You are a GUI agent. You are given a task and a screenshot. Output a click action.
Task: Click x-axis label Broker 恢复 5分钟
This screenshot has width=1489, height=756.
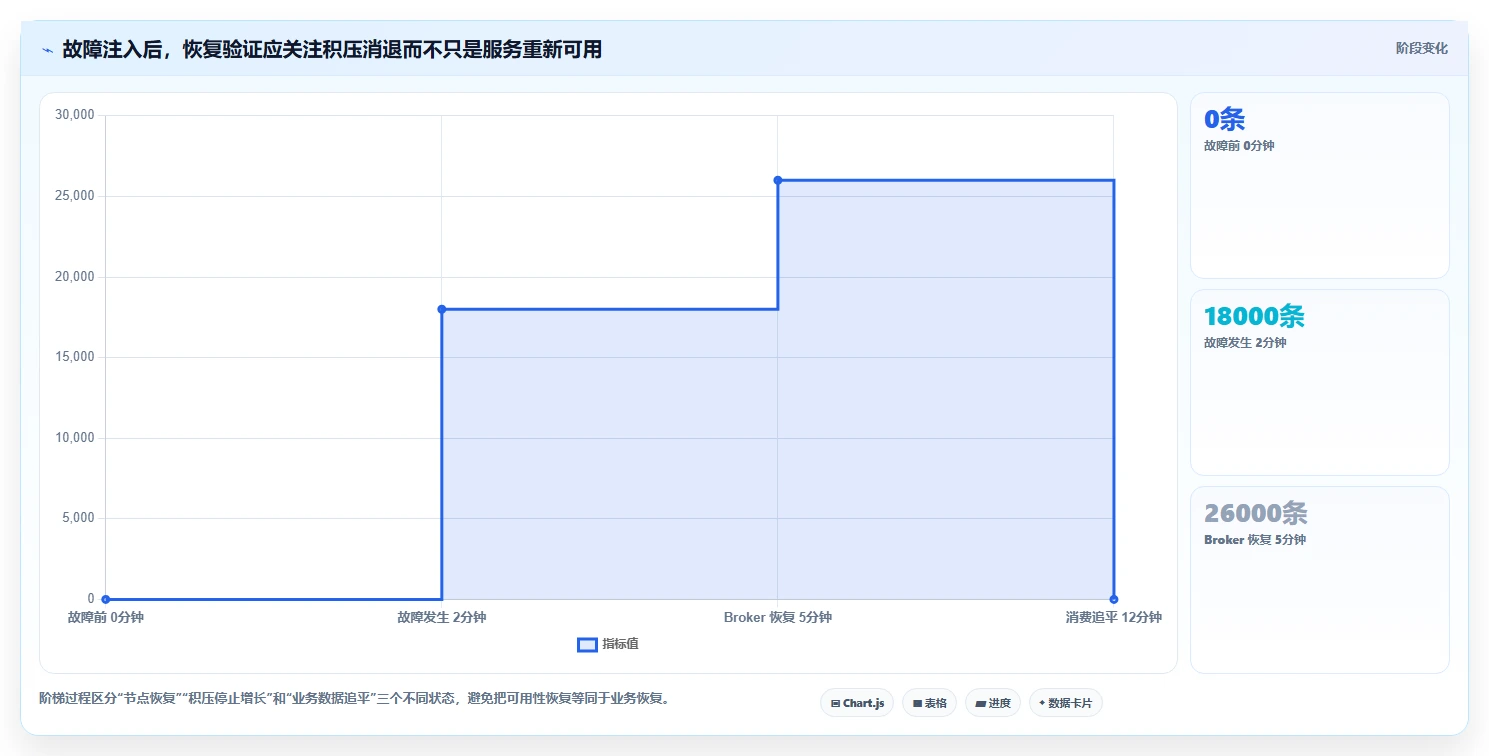pos(777,618)
